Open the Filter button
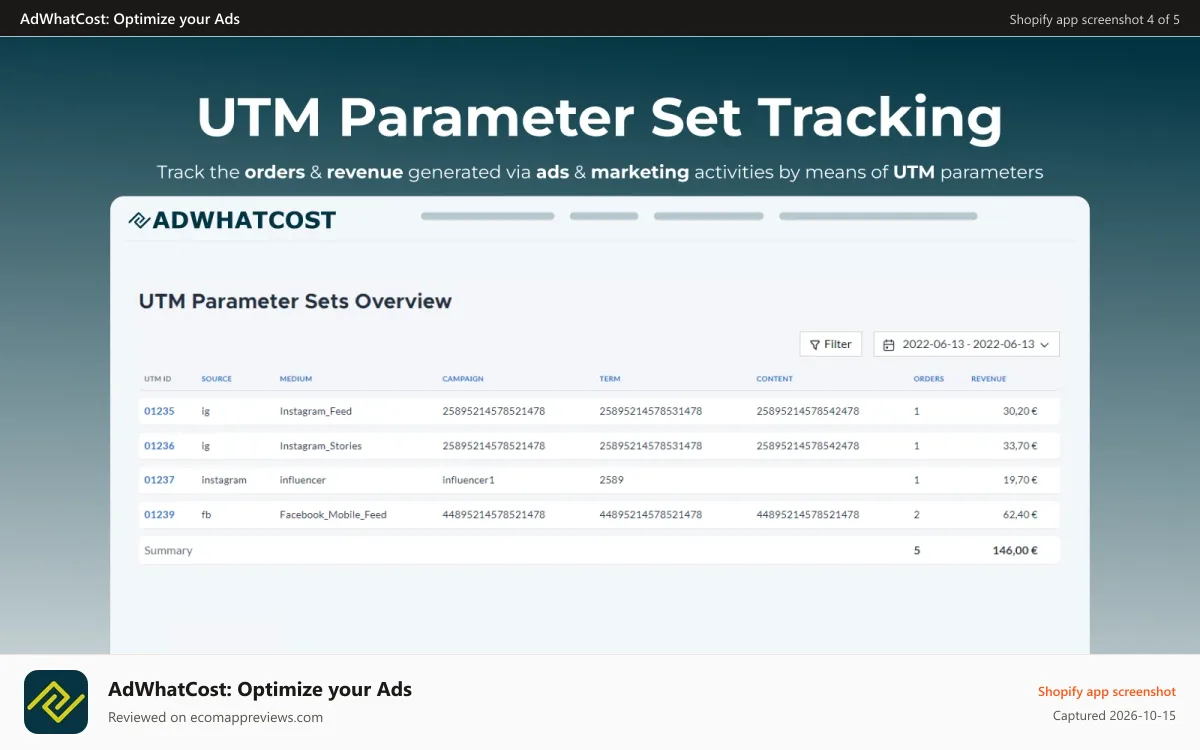The height and width of the screenshot is (750, 1200). (x=831, y=344)
